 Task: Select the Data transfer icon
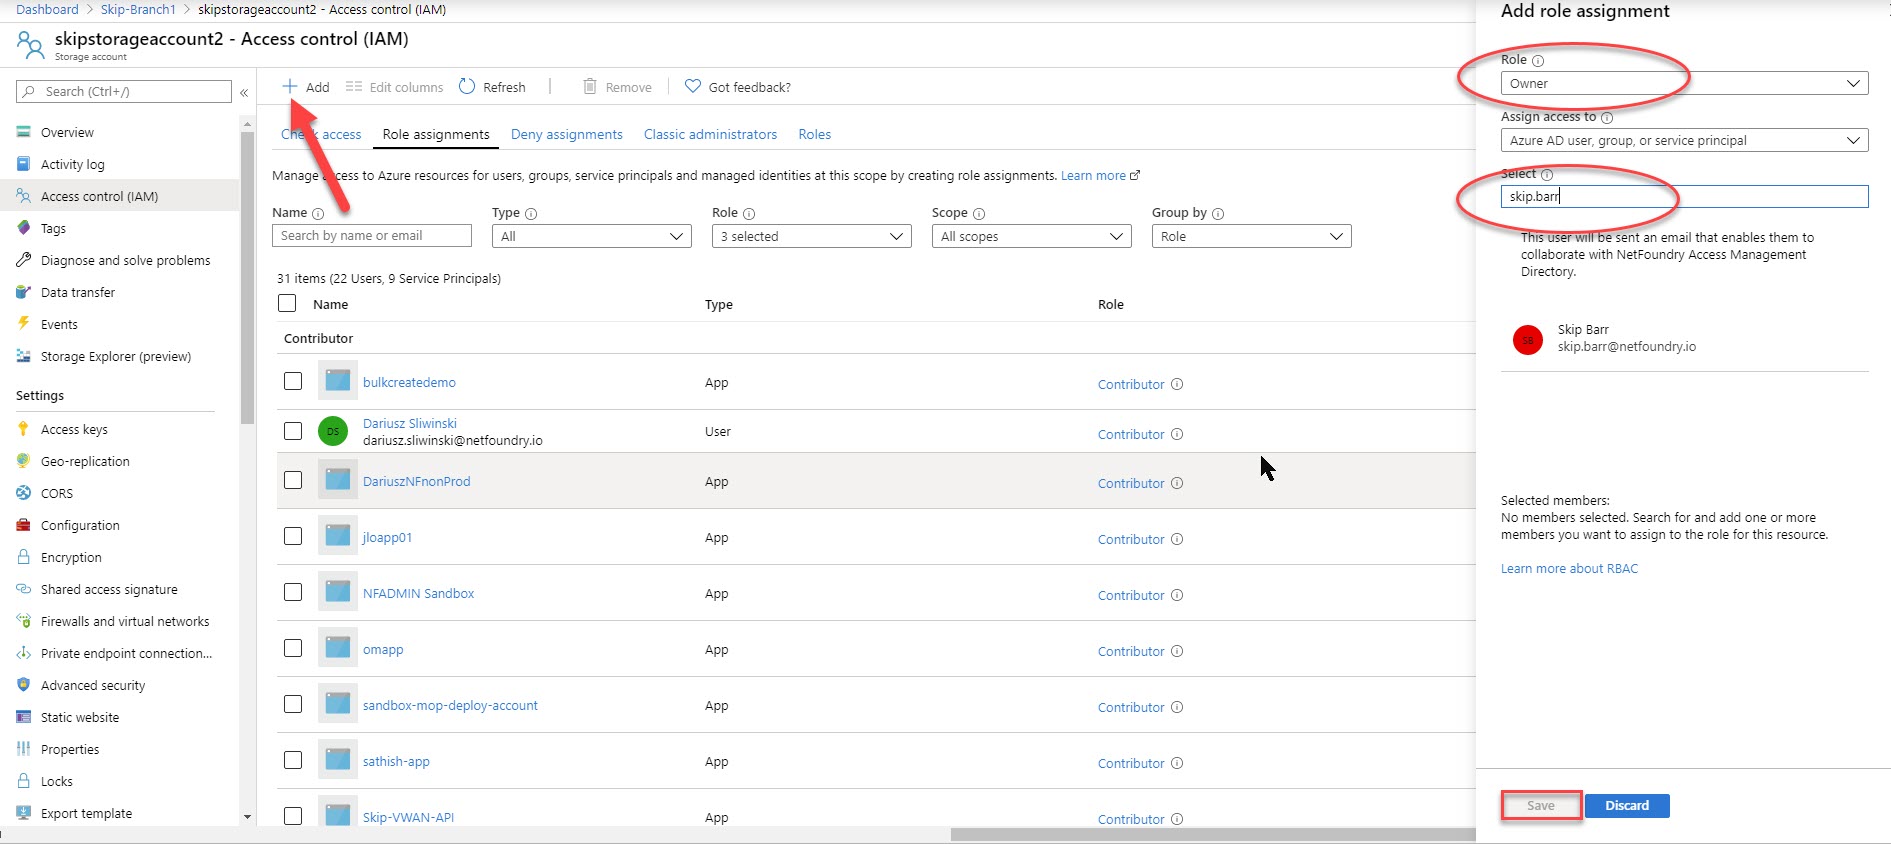tap(24, 292)
